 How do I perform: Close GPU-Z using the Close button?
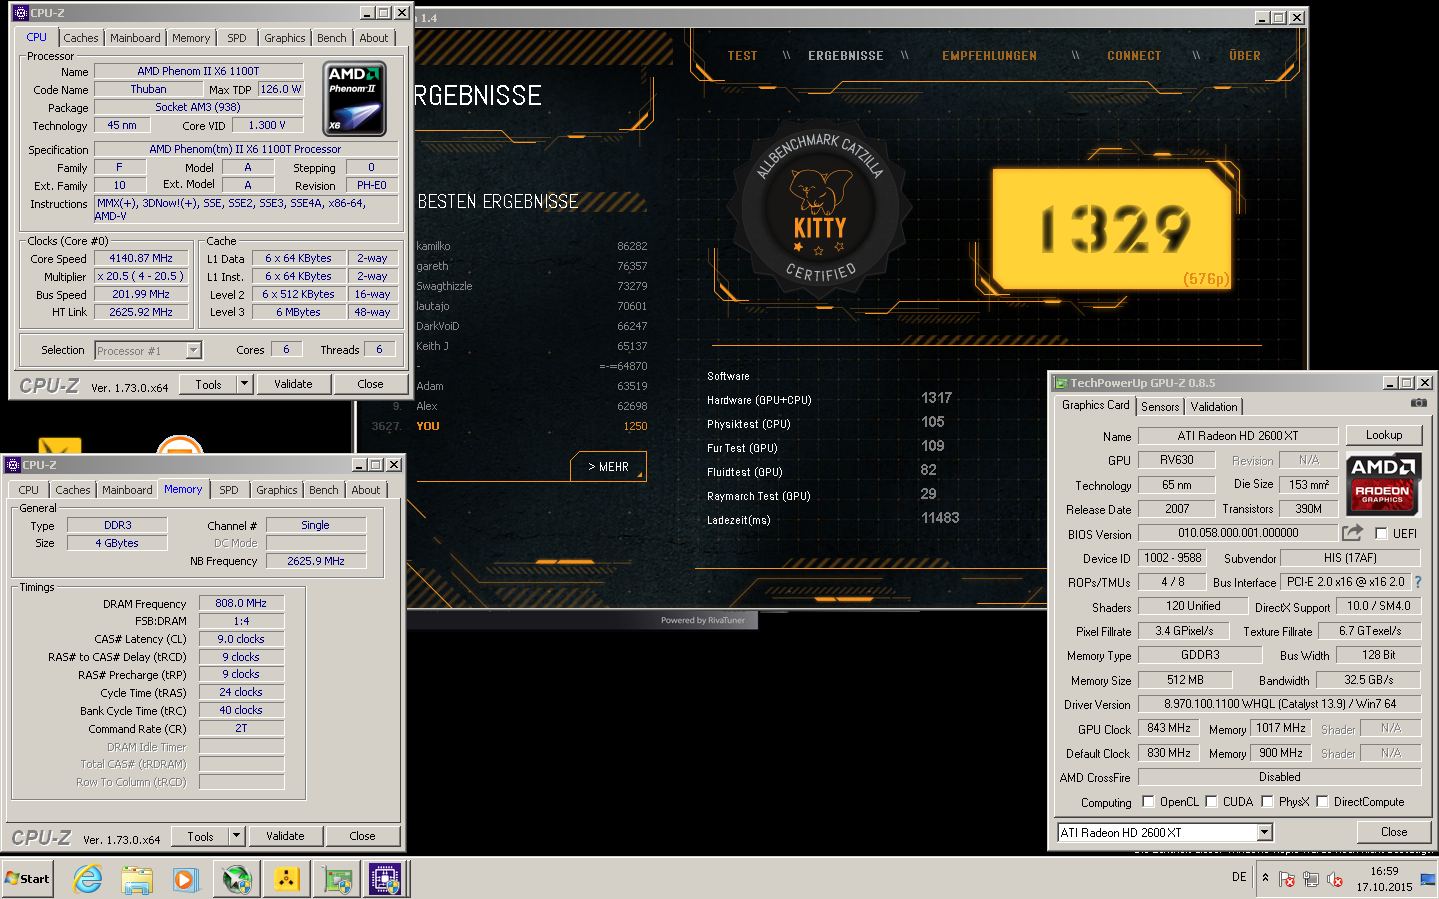coord(1394,832)
